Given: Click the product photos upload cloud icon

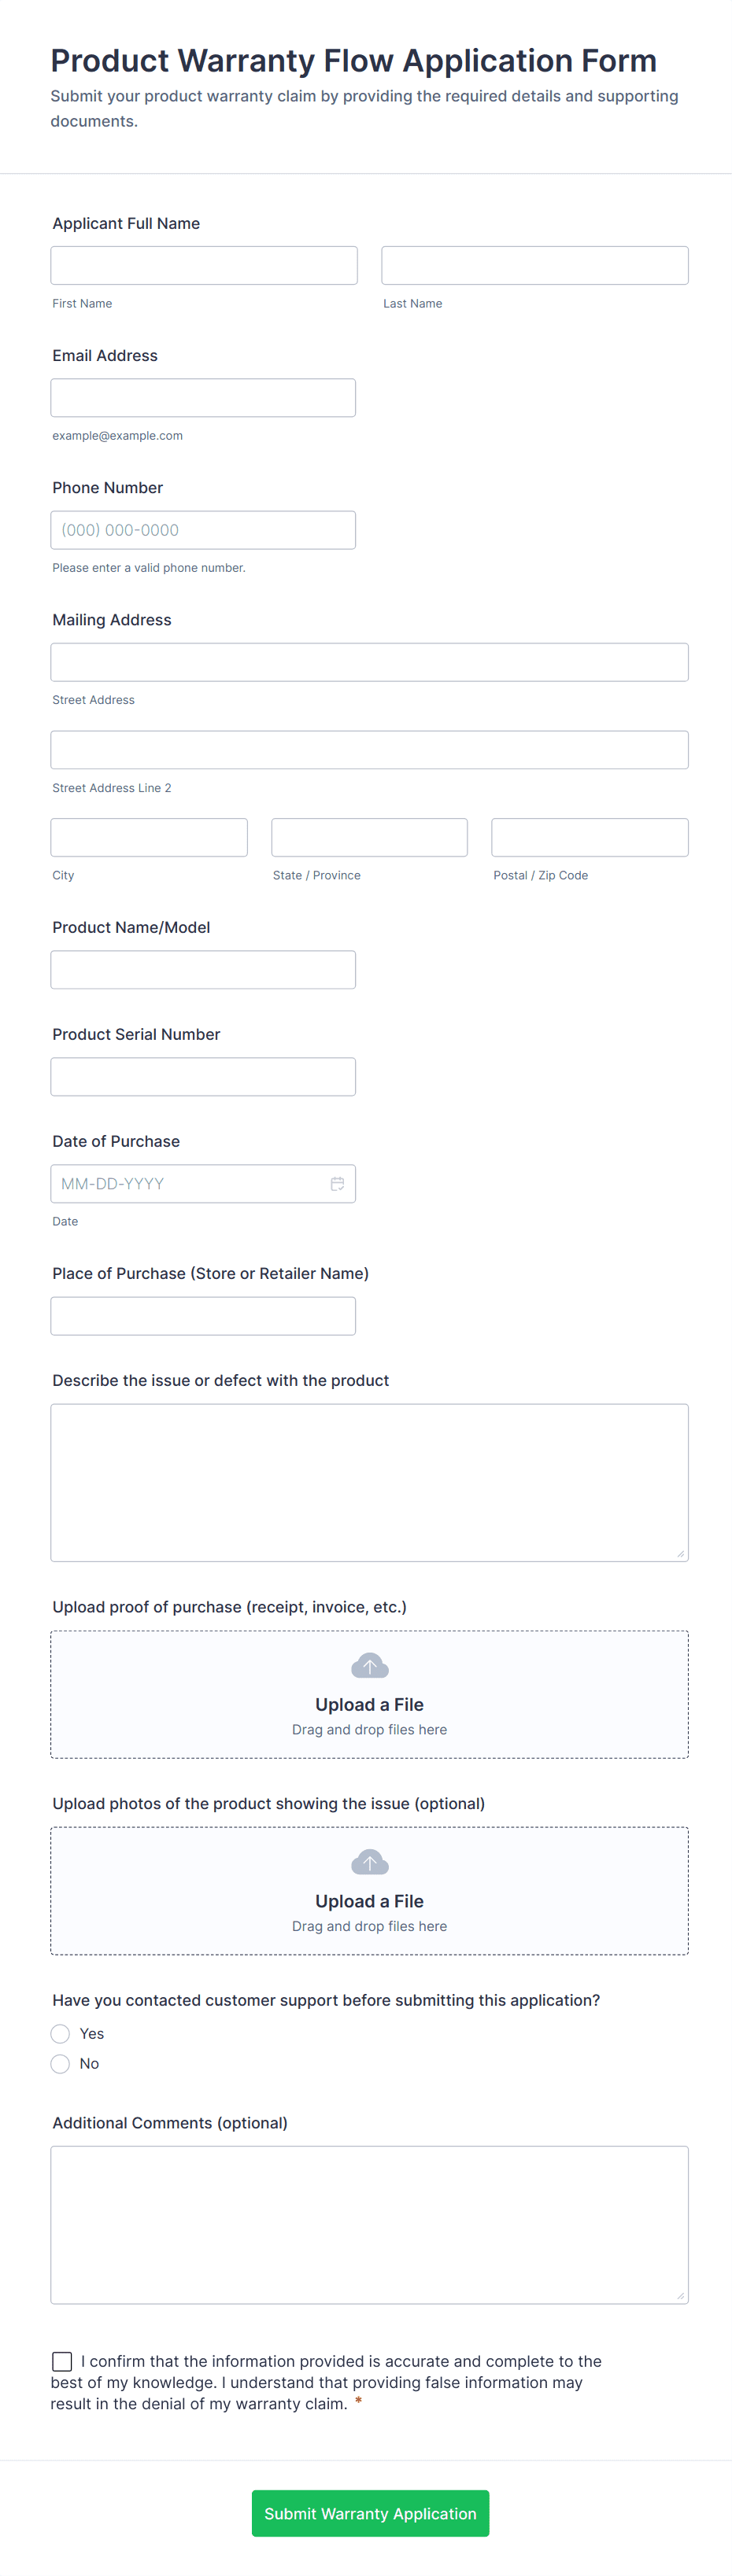Looking at the screenshot, I should 369,1863.
